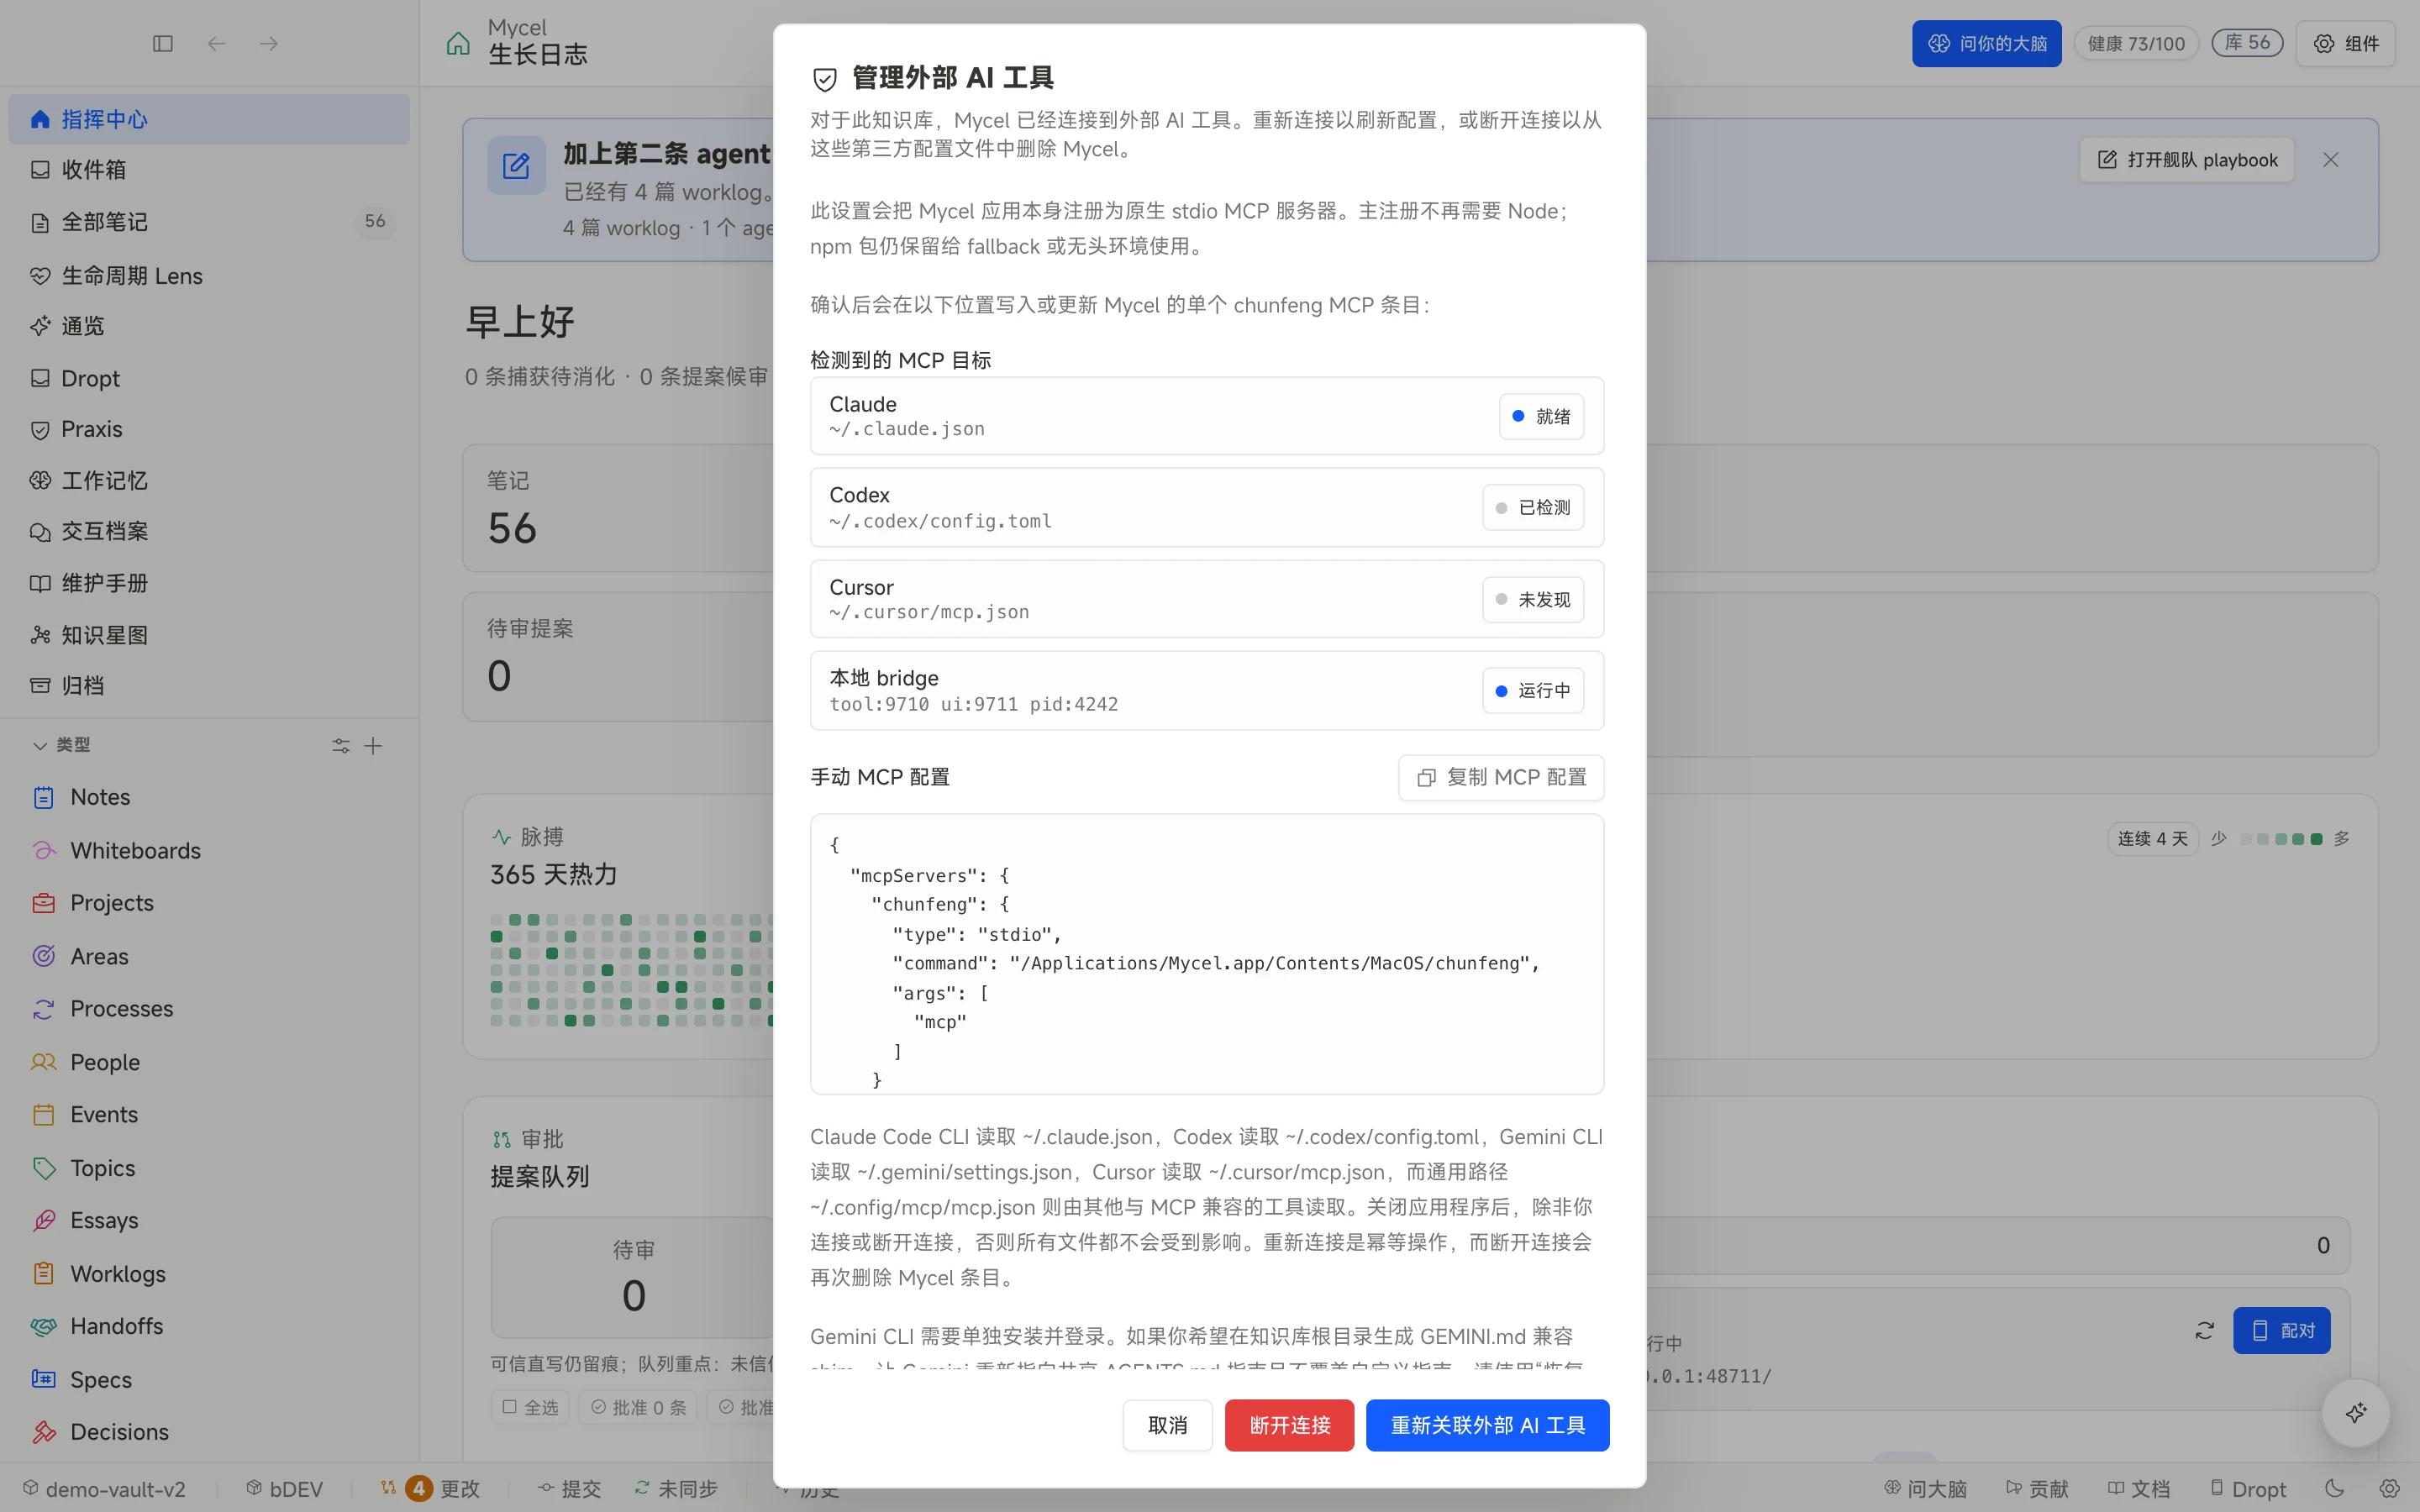This screenshot has height=1512, width=2420.
Task: Click 打开舰队 playbook button
Action: [2187, 160]
